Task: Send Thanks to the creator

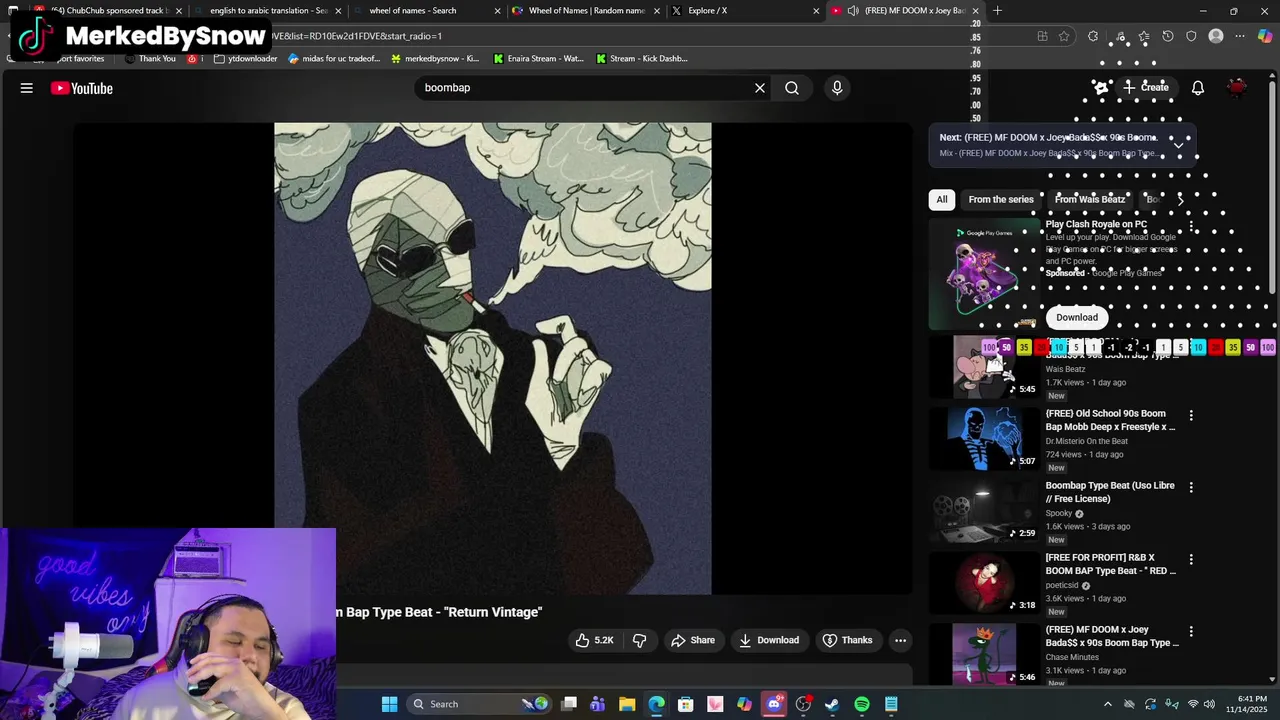Action: (847, 640)
